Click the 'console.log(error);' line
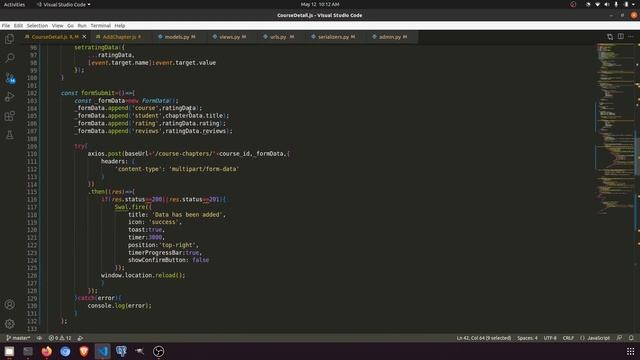640x360 pixels. pos(119,305)
